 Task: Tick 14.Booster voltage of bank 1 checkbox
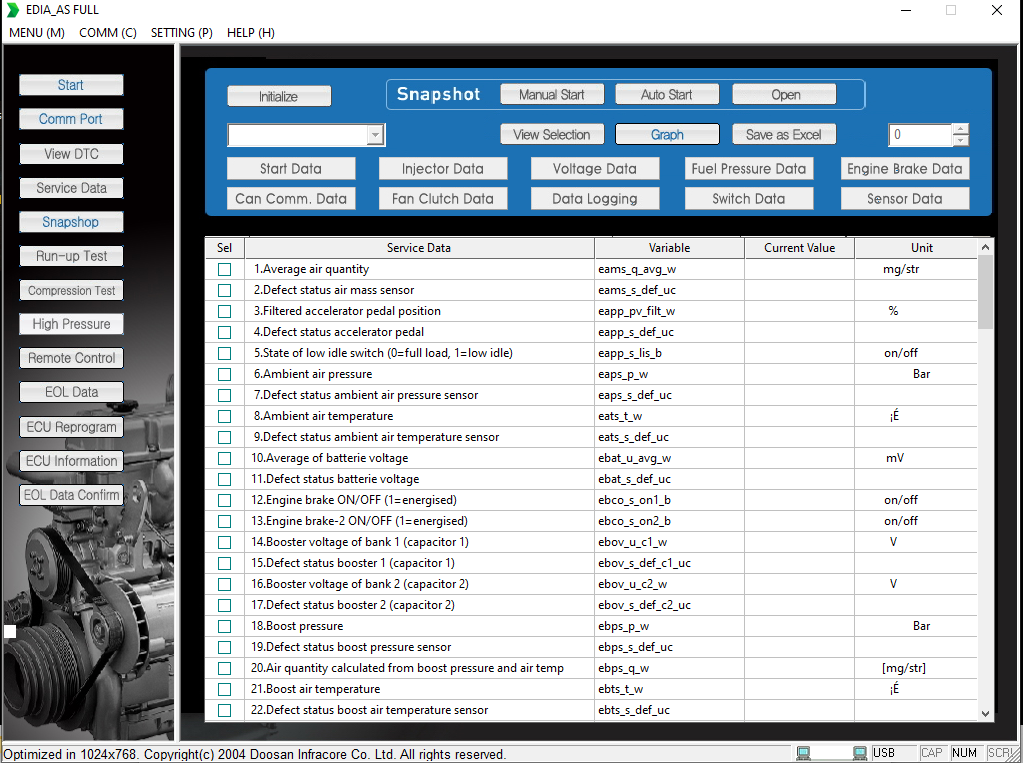(224, 542)
